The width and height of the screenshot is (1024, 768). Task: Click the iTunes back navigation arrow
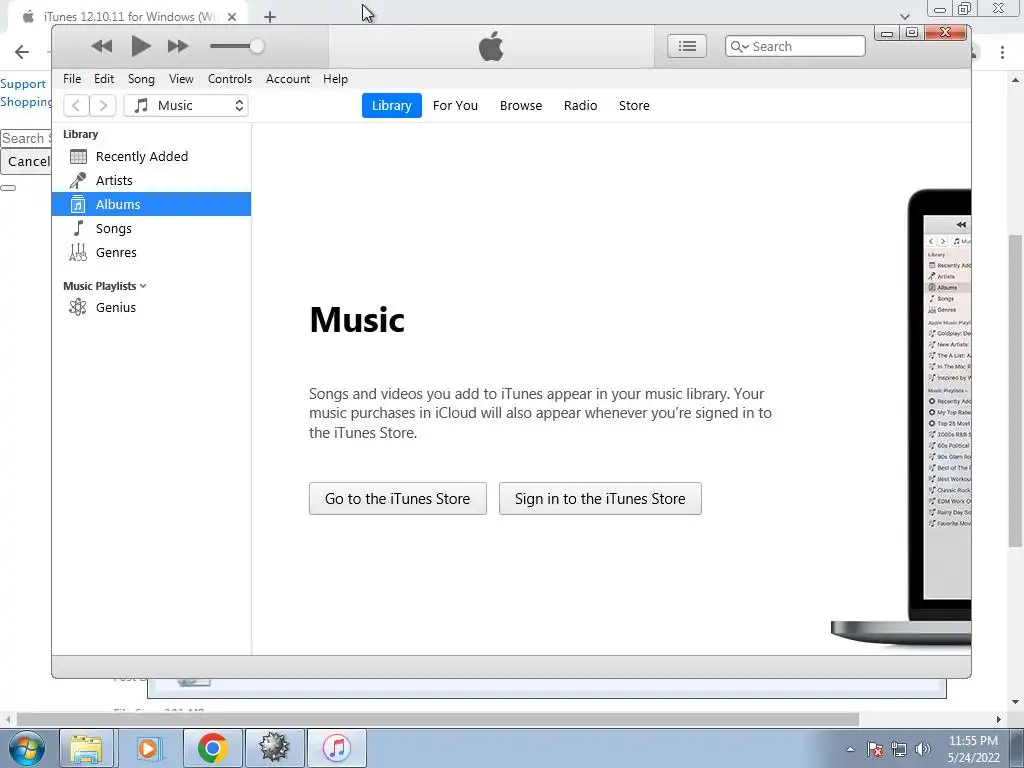tap(76, 105)
